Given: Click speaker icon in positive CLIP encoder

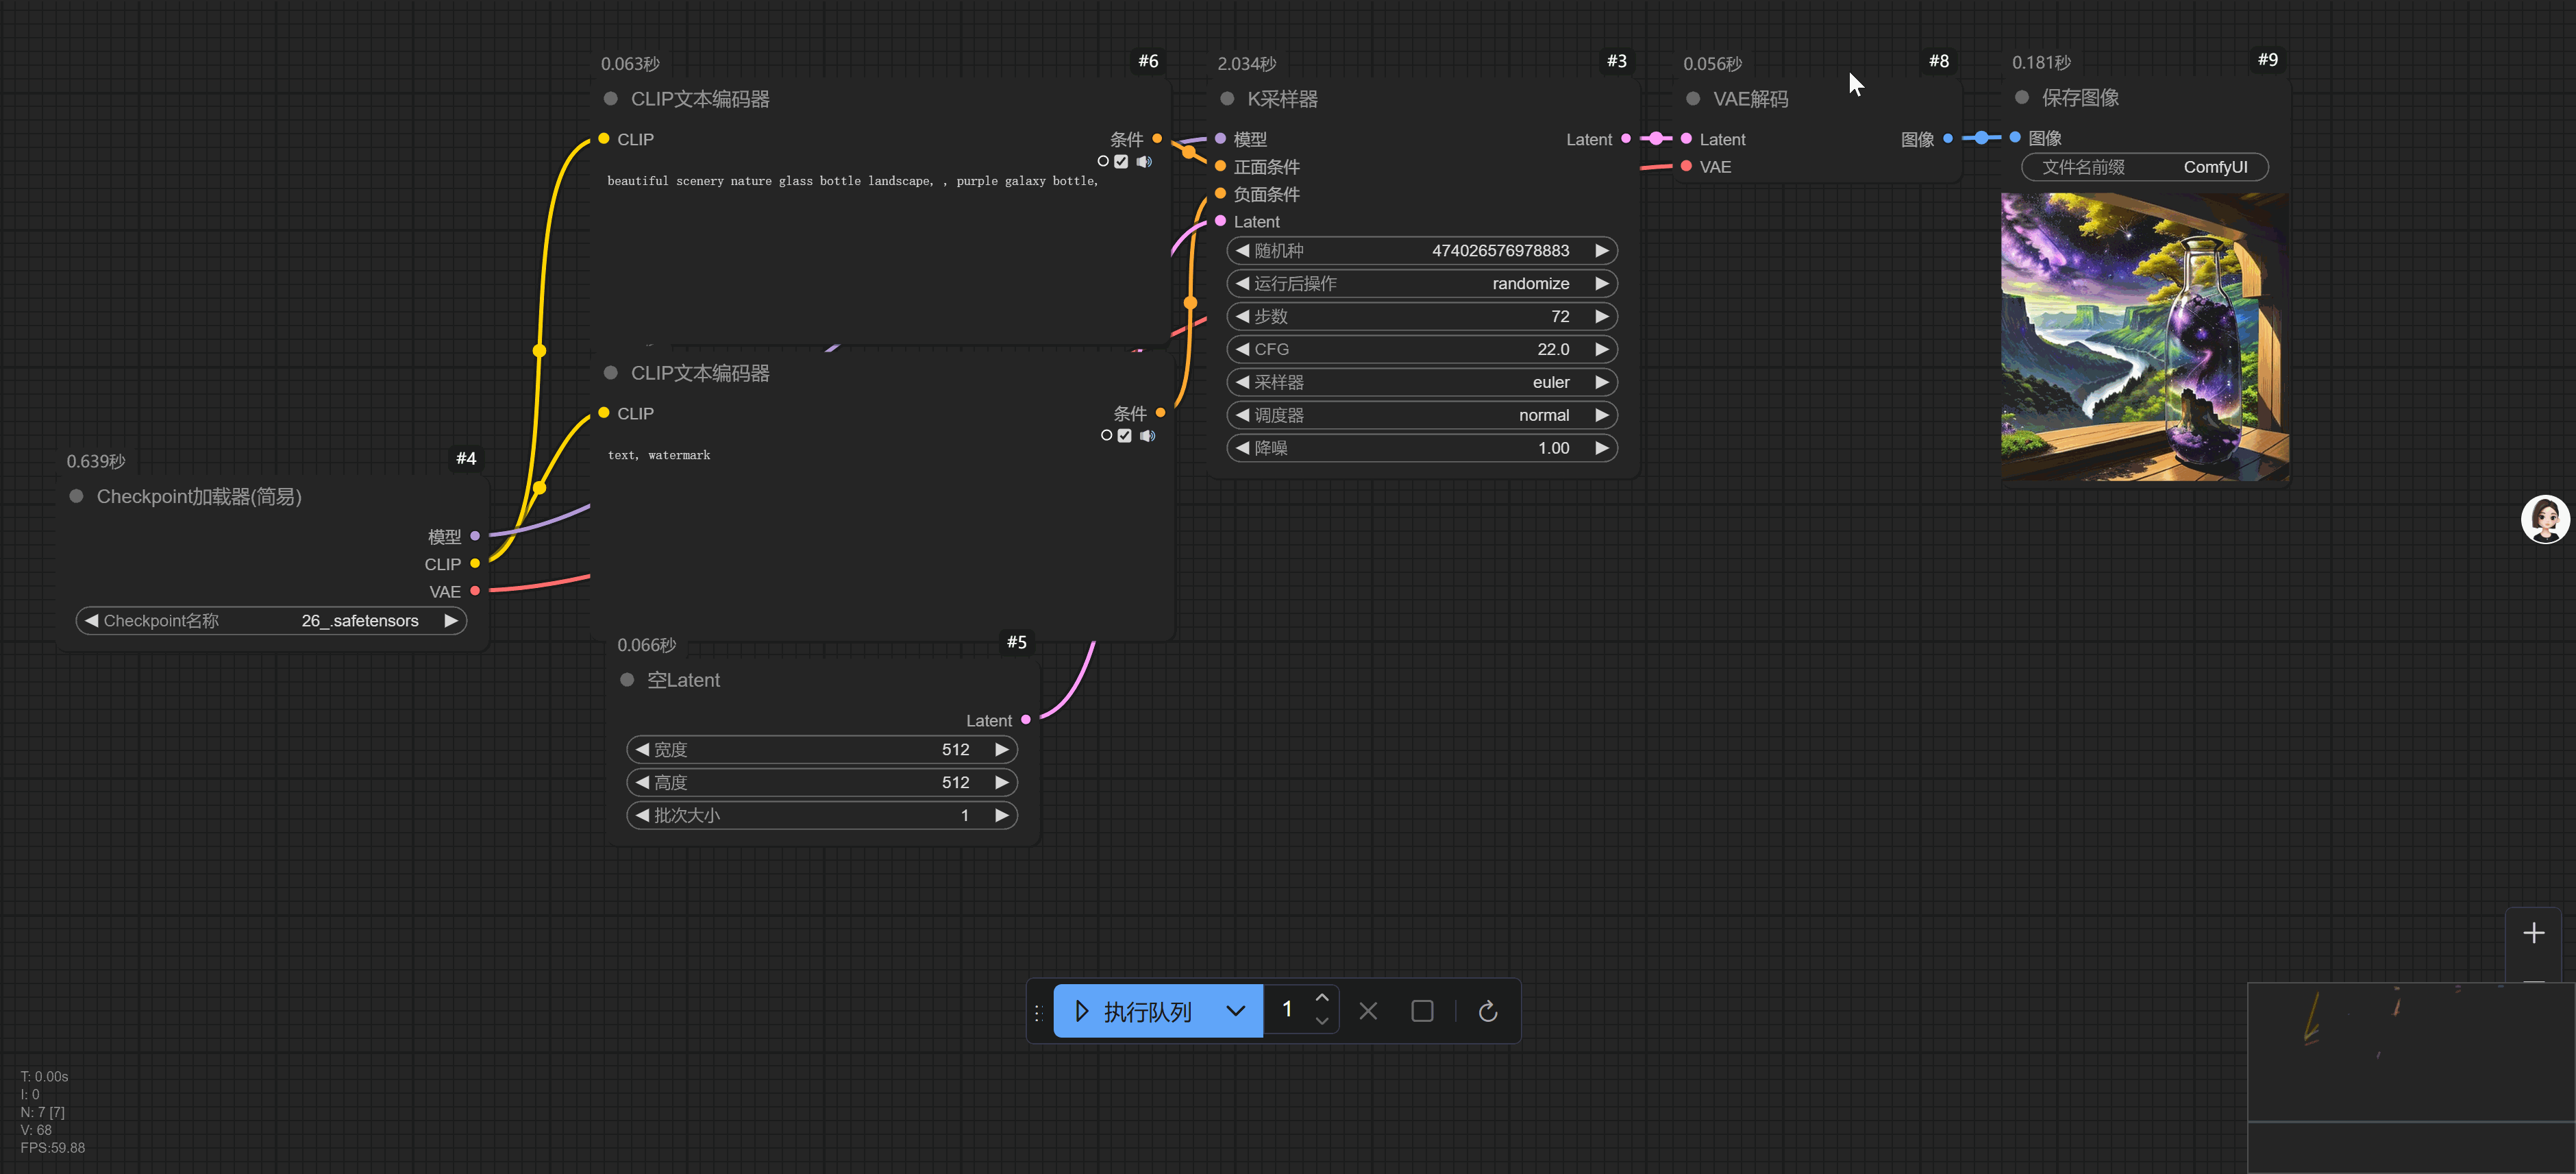Looking at the screenshot, I should [1144, 161].
